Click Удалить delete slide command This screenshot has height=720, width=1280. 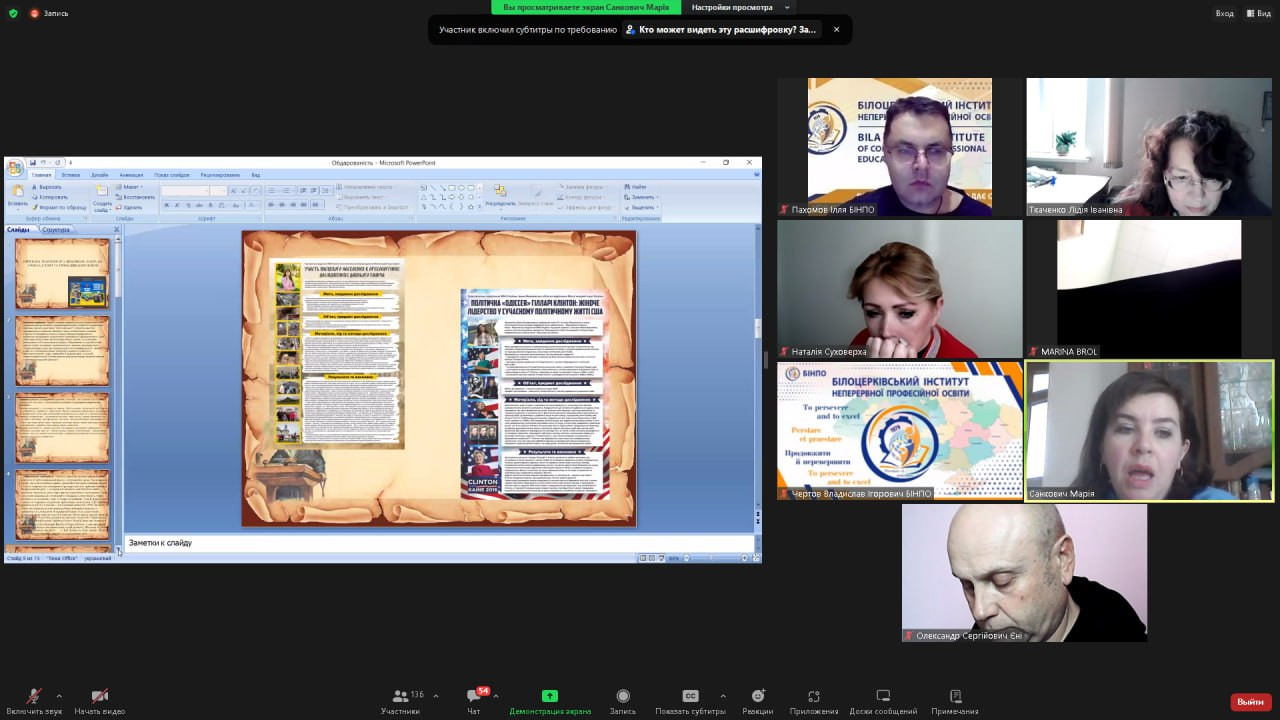[129, 207]
